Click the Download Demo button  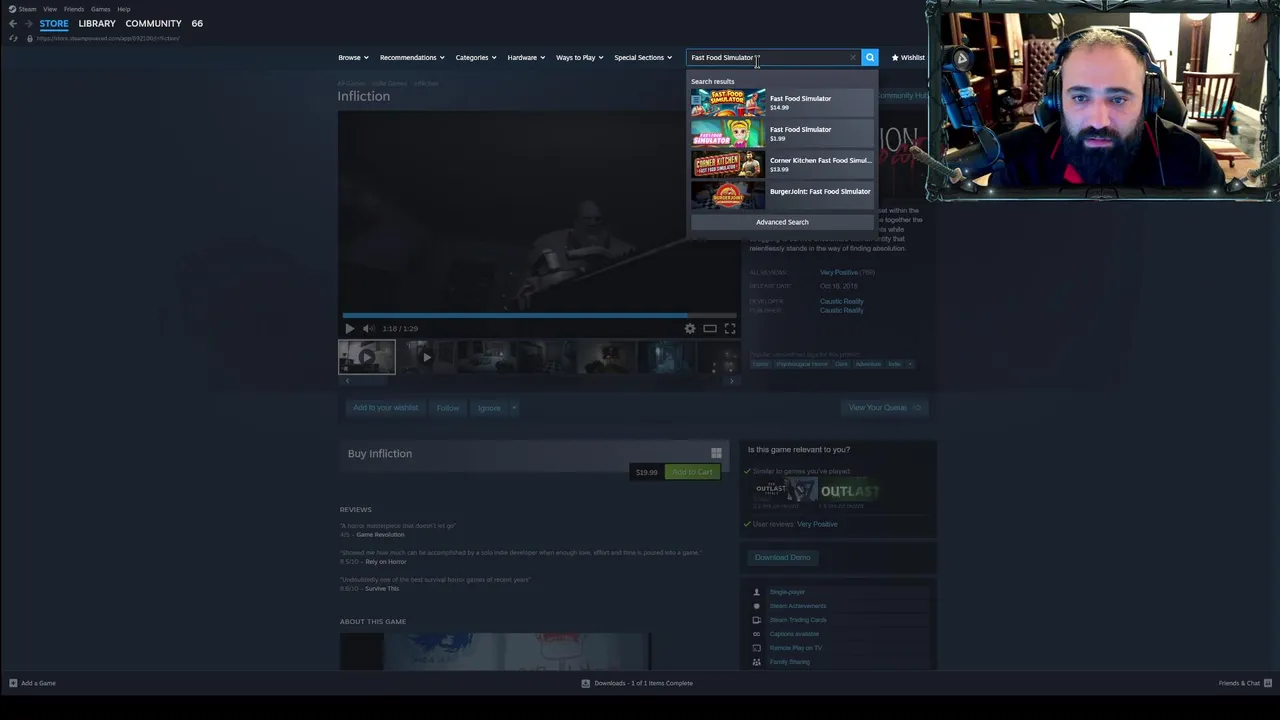point(782,557)
